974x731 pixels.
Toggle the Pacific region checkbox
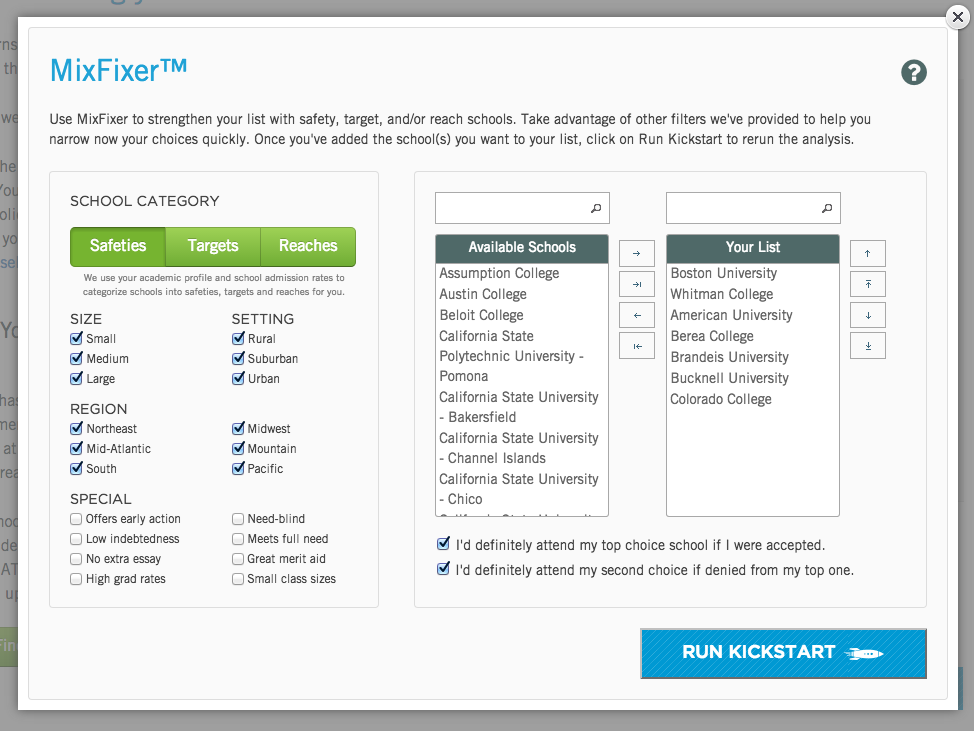[238, 468]
